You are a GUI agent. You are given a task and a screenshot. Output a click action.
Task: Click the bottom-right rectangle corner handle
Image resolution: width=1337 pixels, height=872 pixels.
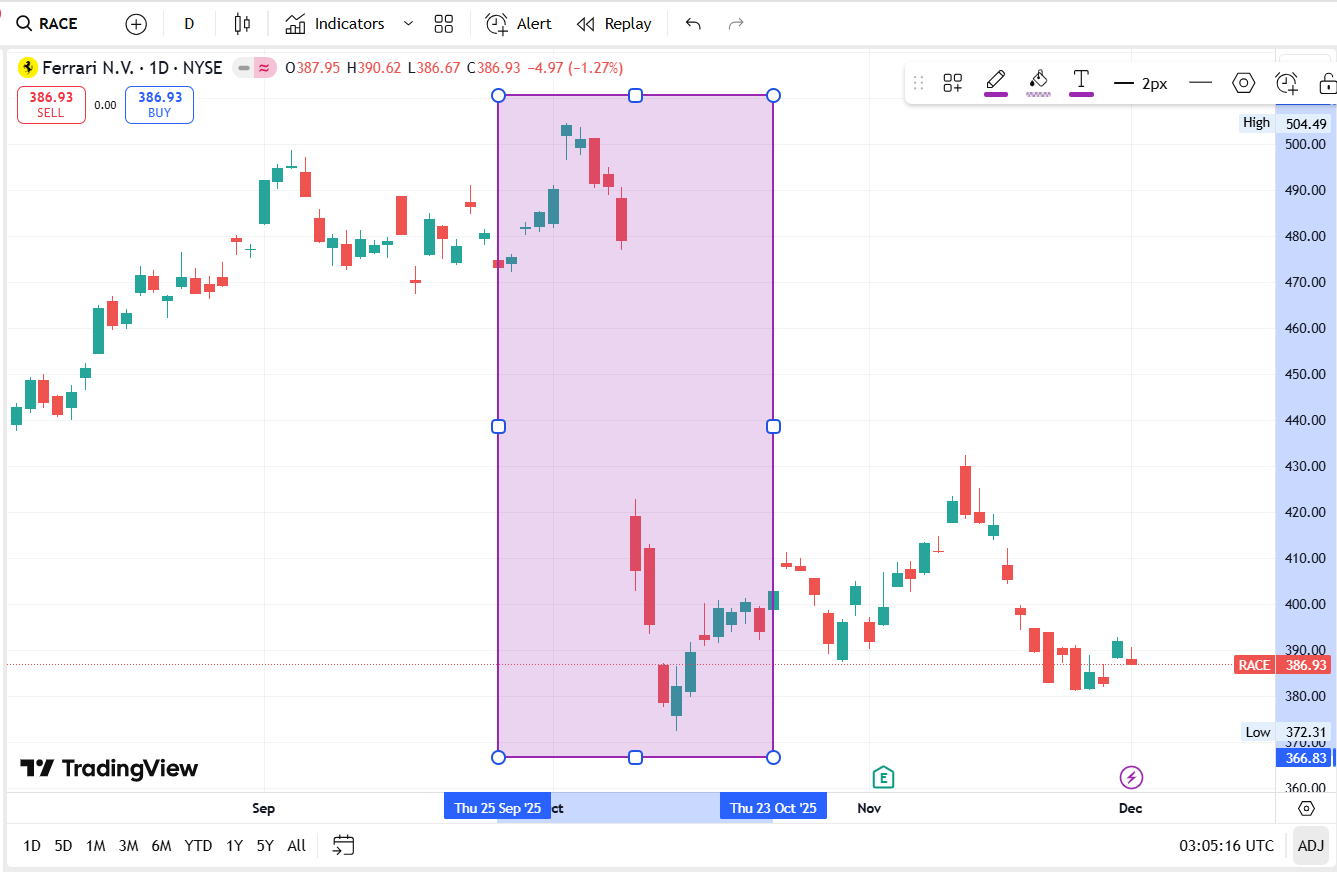[x=773, y=757]
